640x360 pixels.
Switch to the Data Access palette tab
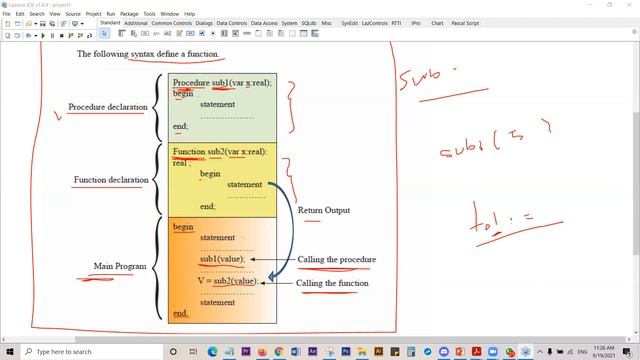(x=264, y=23)
